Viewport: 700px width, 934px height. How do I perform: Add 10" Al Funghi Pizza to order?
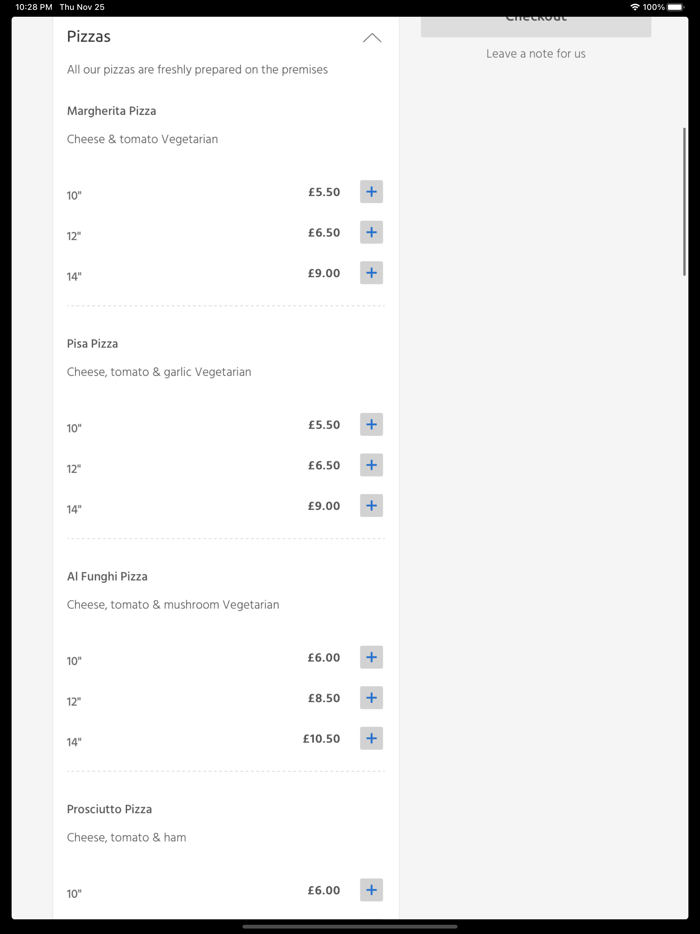click(x=371, y=658)
